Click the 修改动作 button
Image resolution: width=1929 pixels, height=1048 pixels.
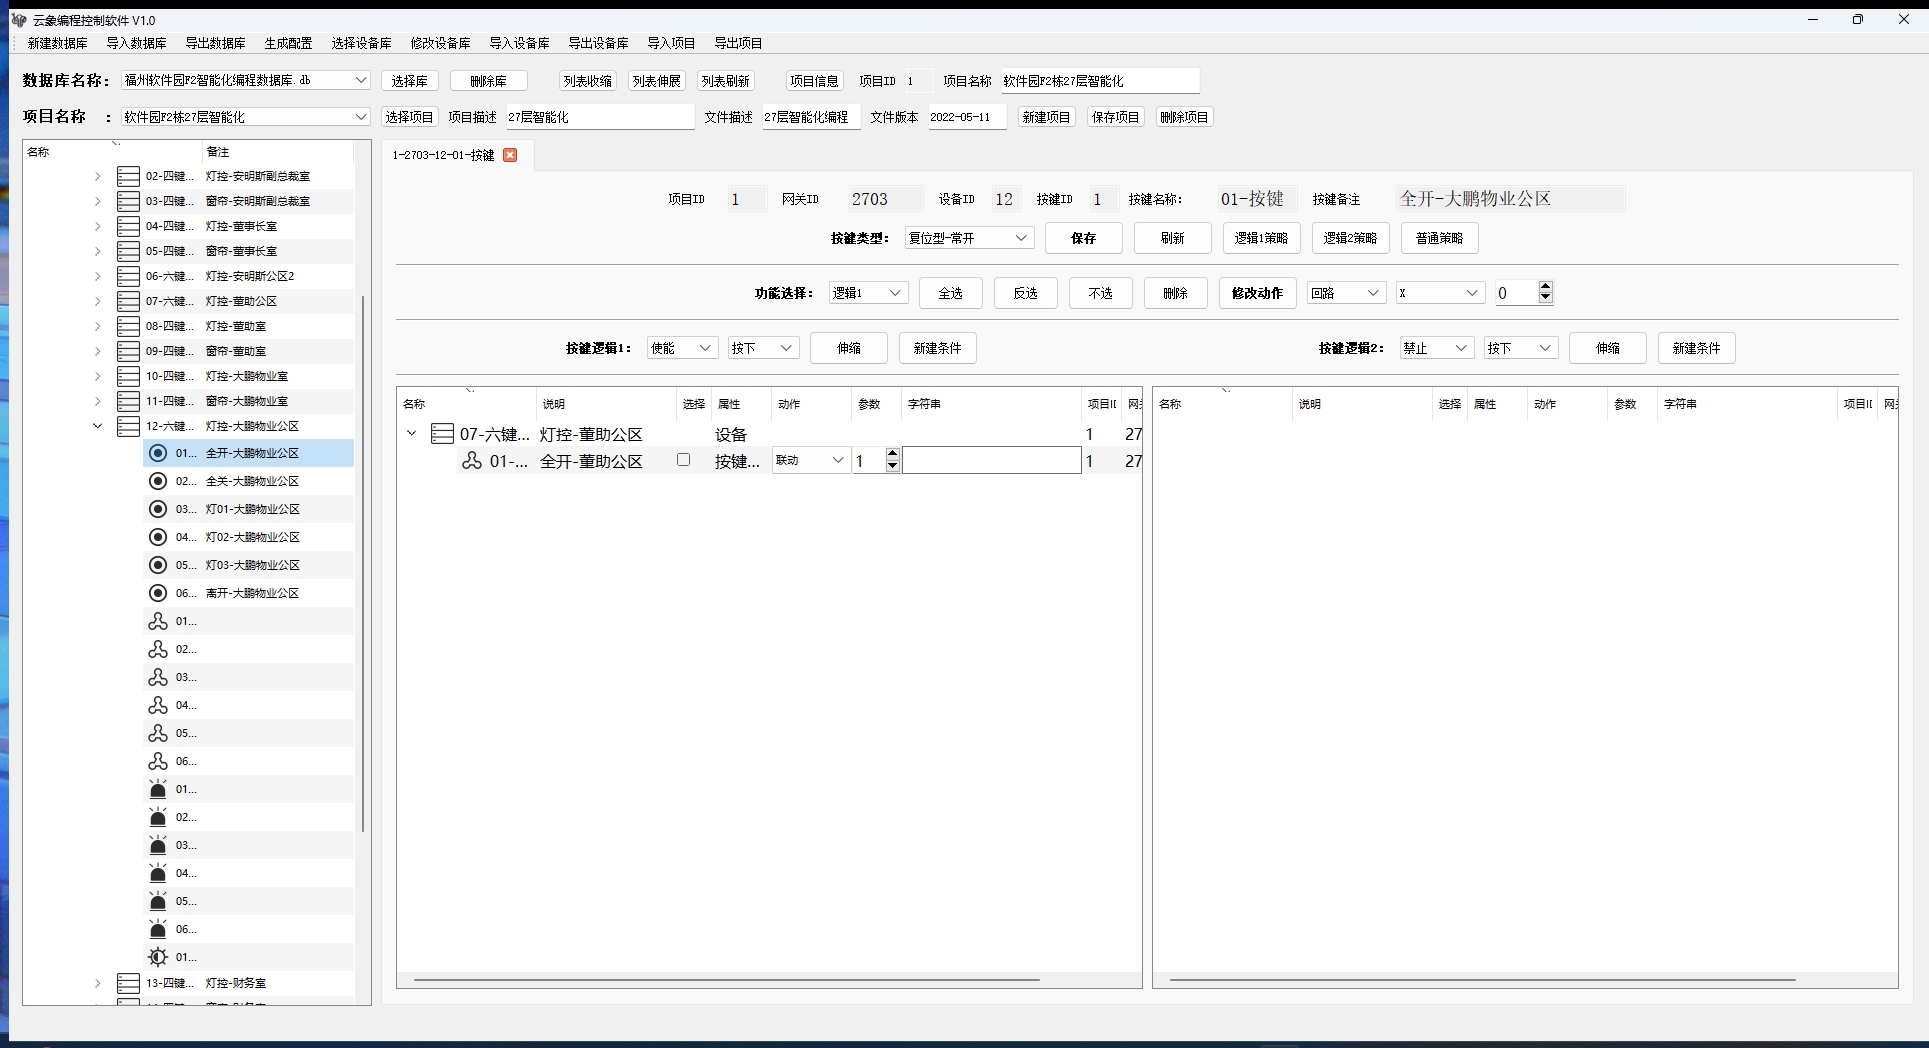click(1257, 293)
